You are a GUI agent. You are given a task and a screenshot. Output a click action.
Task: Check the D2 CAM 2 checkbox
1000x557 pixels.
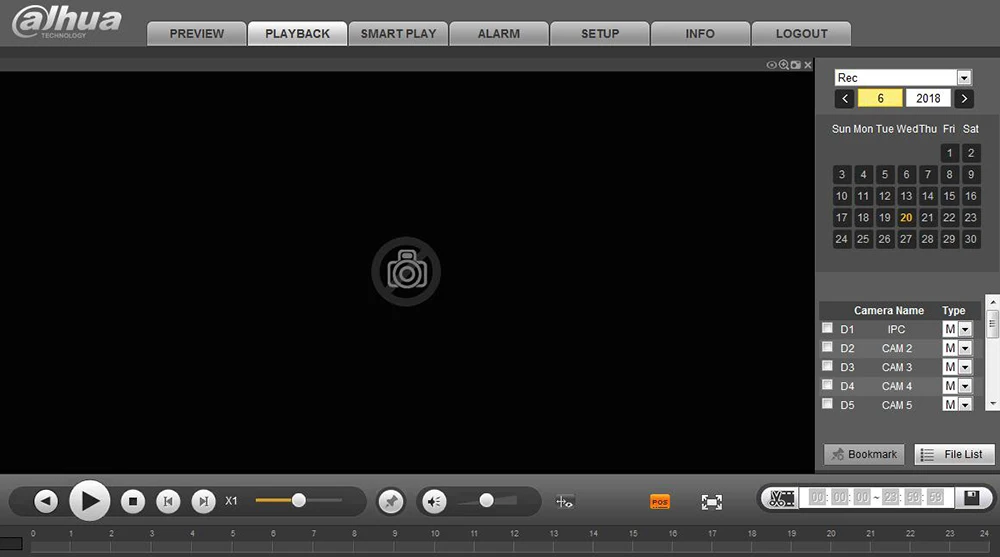point(827,347)
